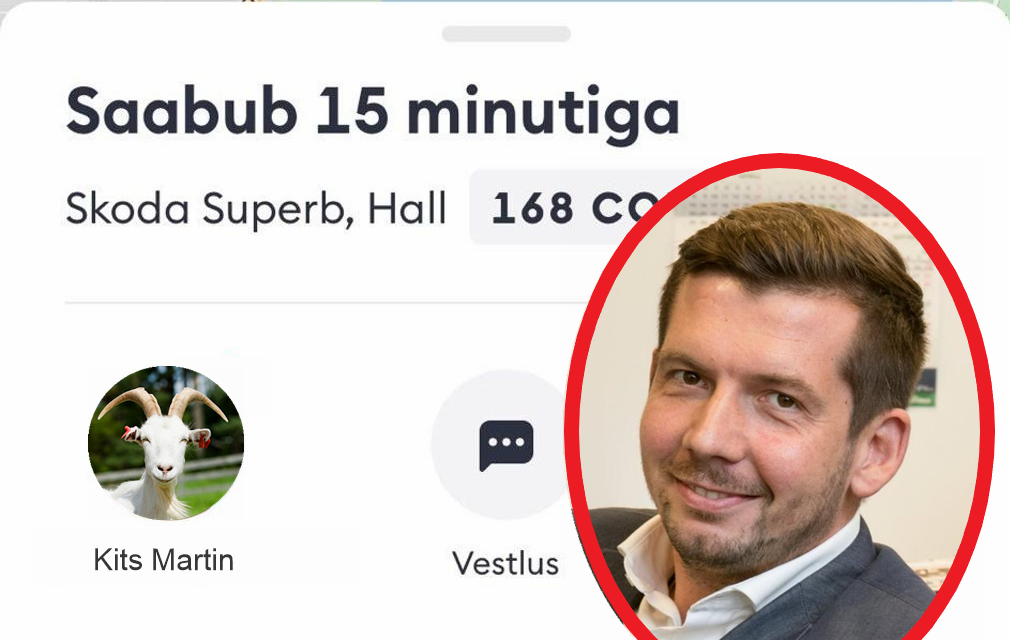
Task: Click the Saabub 15 minutiga heading
Action: tap(373, 112)
